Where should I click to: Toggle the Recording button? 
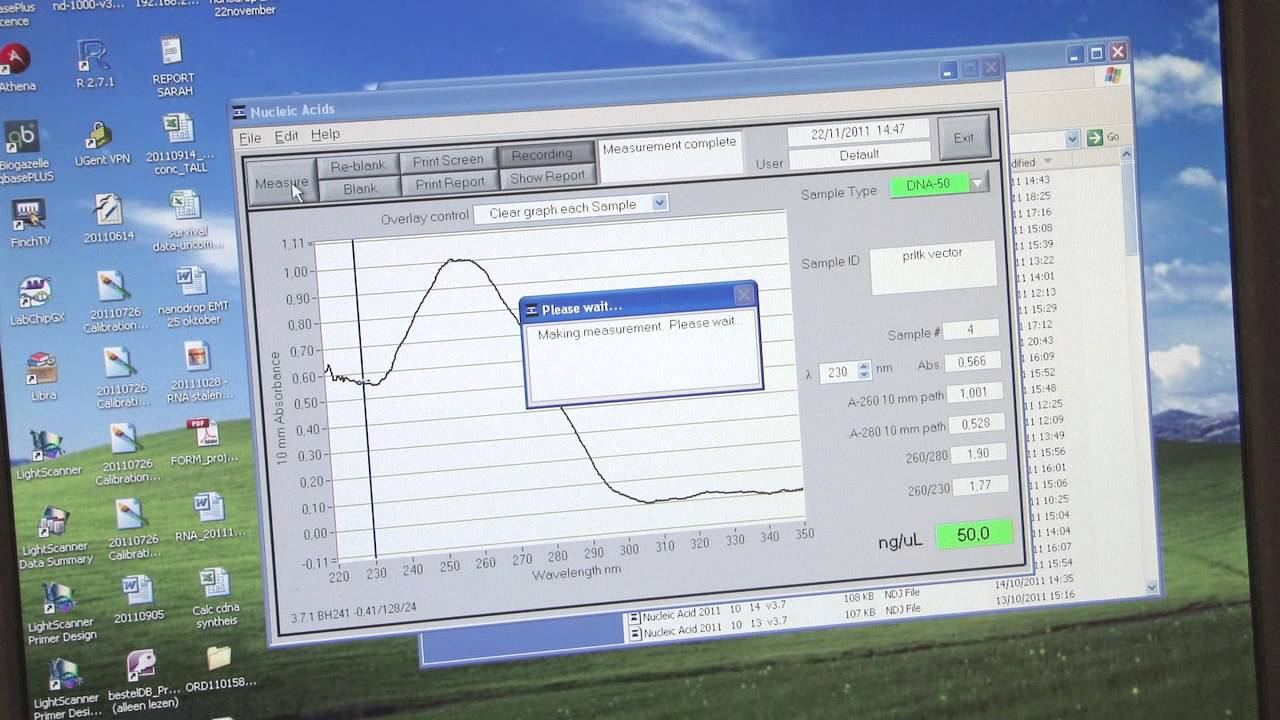tap(542, 154)
